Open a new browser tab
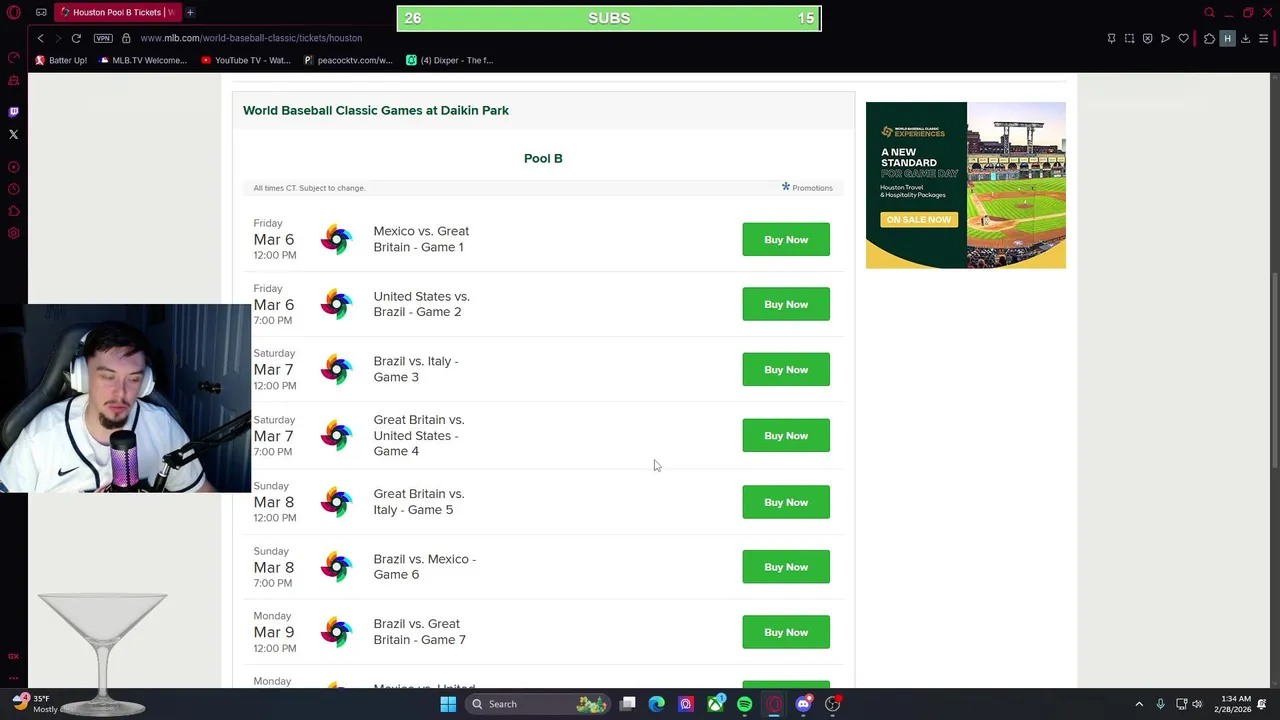 [x=190, y=12]
